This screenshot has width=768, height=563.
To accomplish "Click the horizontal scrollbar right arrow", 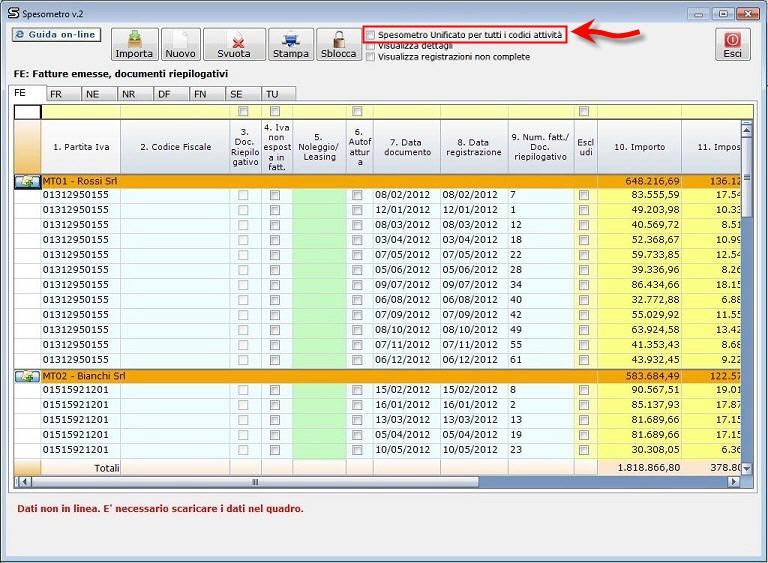I will tap(734, 482).
